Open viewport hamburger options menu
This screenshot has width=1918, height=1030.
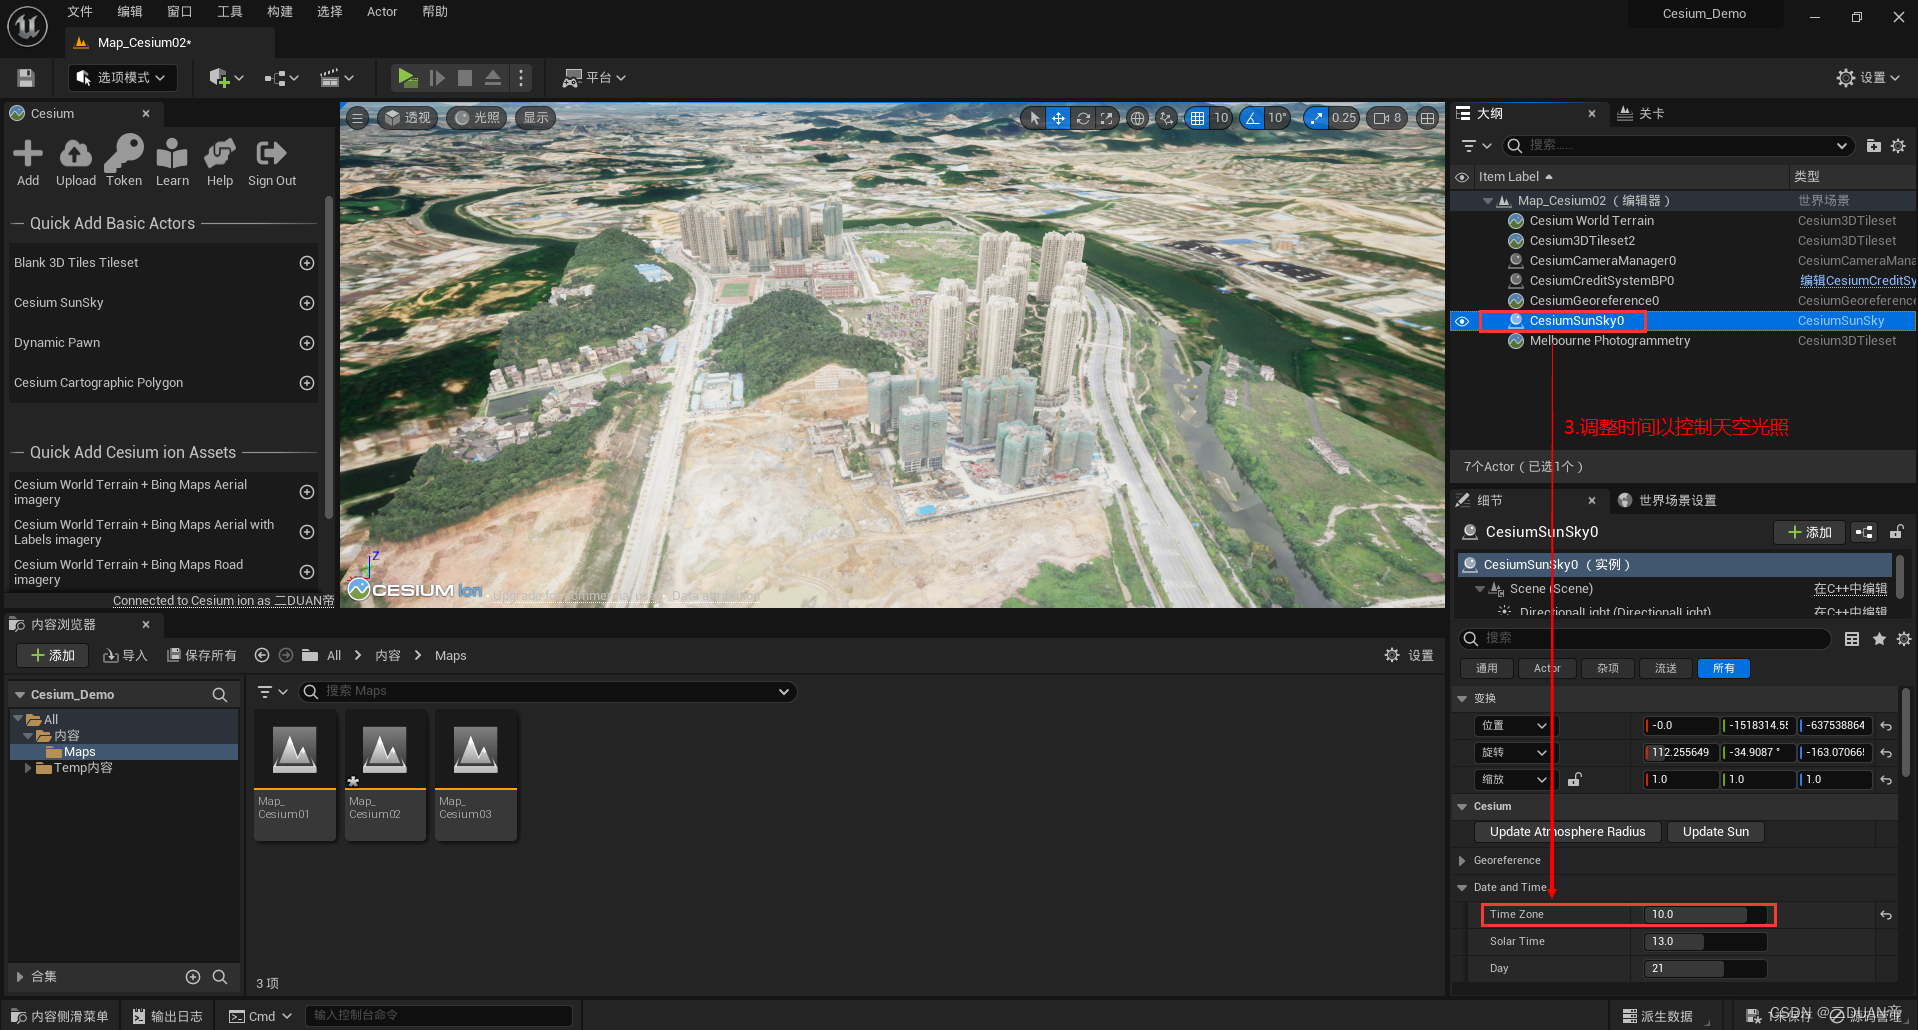(x=357, y=118)
